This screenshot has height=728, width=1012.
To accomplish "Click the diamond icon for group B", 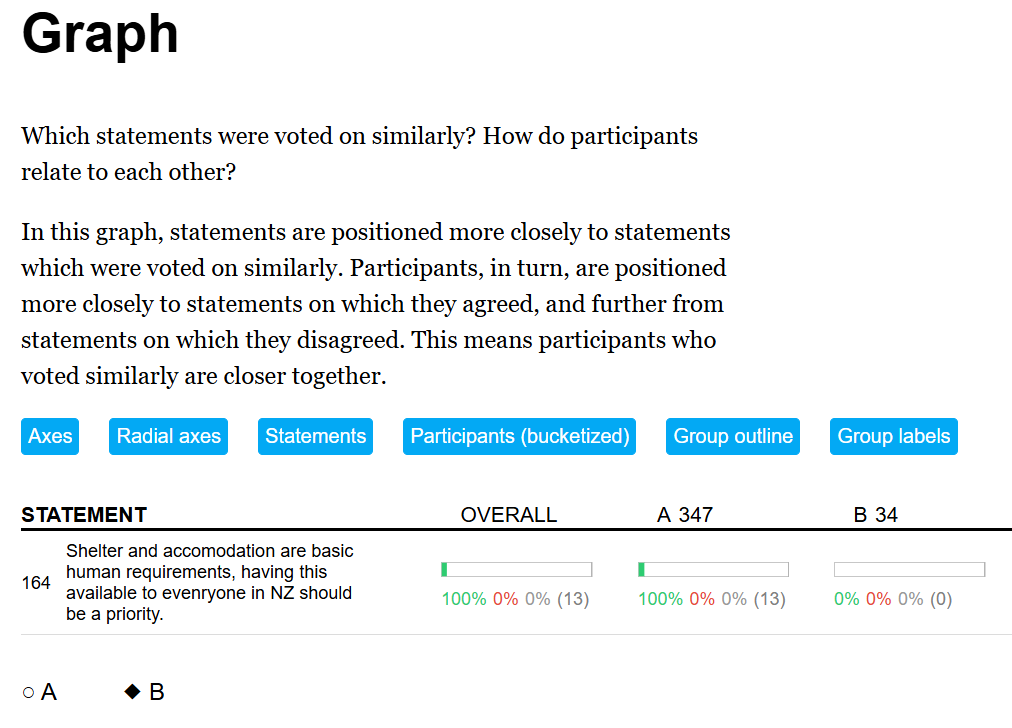I will tap(132, 691).
